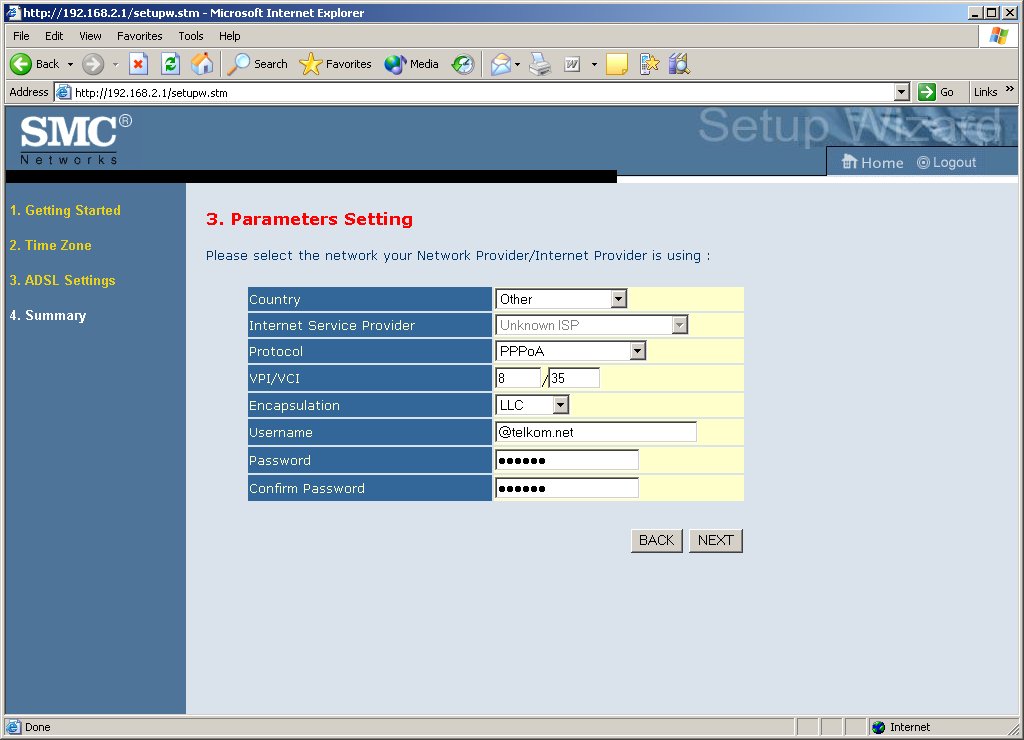Click the Username input field

tap(595, 432)
